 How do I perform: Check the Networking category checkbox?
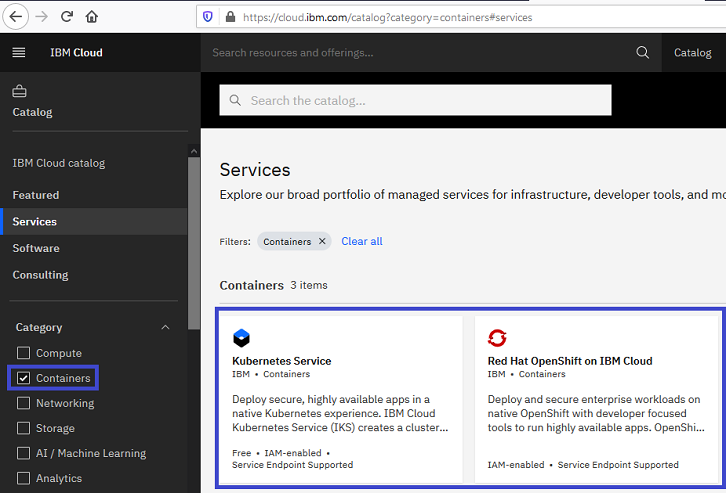click(x=23, y=403)
